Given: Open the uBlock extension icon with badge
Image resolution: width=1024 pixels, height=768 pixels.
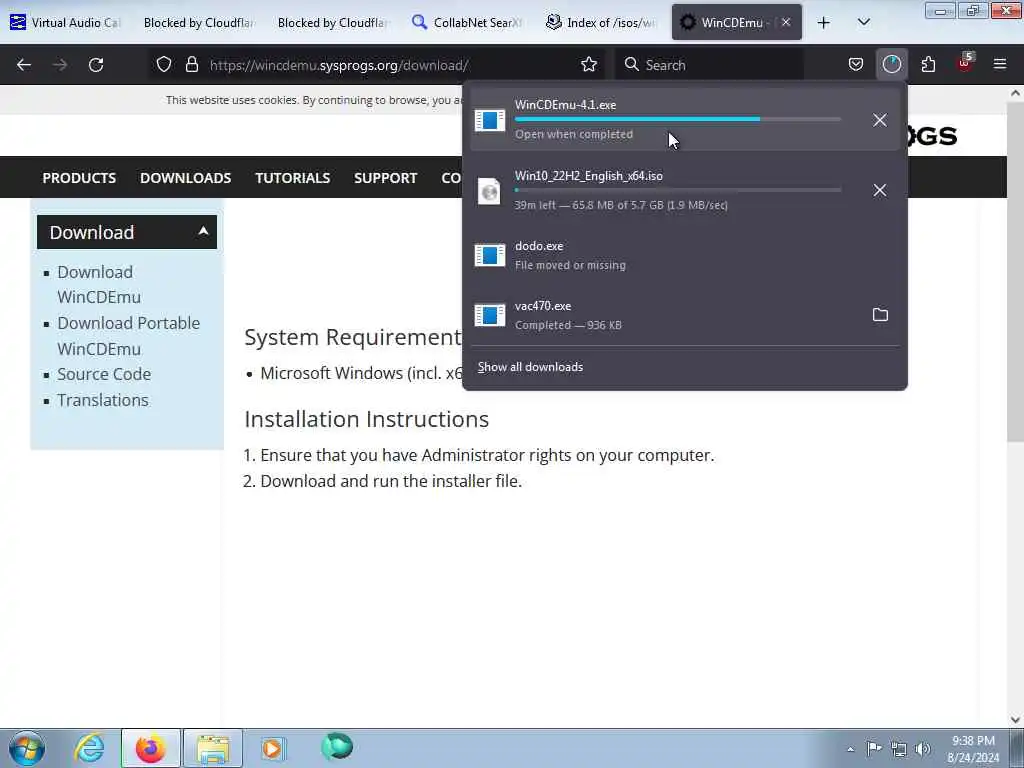Looking at the screenshot, I should [965, 63].
